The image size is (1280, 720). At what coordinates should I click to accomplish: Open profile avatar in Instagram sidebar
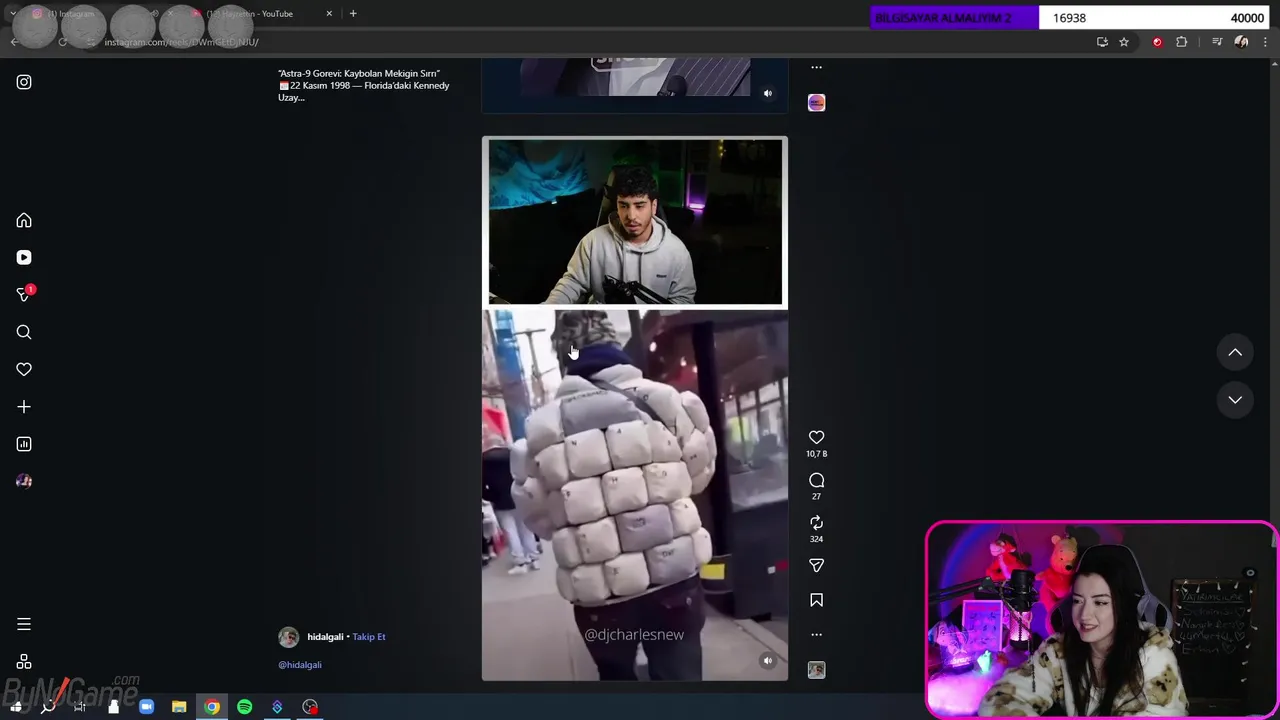tap(24, 481)
